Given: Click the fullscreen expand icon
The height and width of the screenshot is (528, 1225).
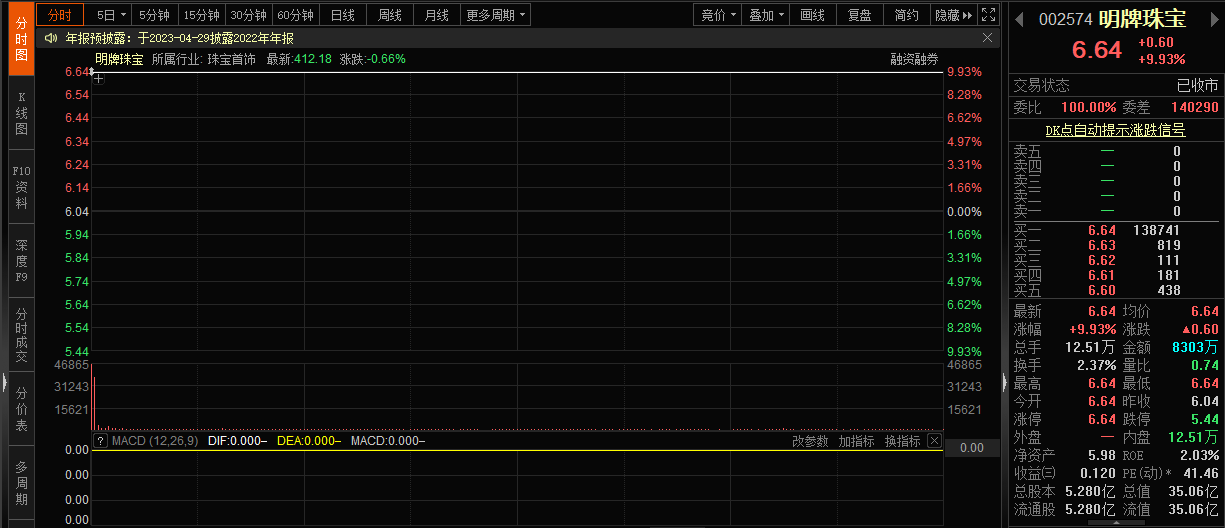Looking at the screenshot, I should (x=988, y=15).
